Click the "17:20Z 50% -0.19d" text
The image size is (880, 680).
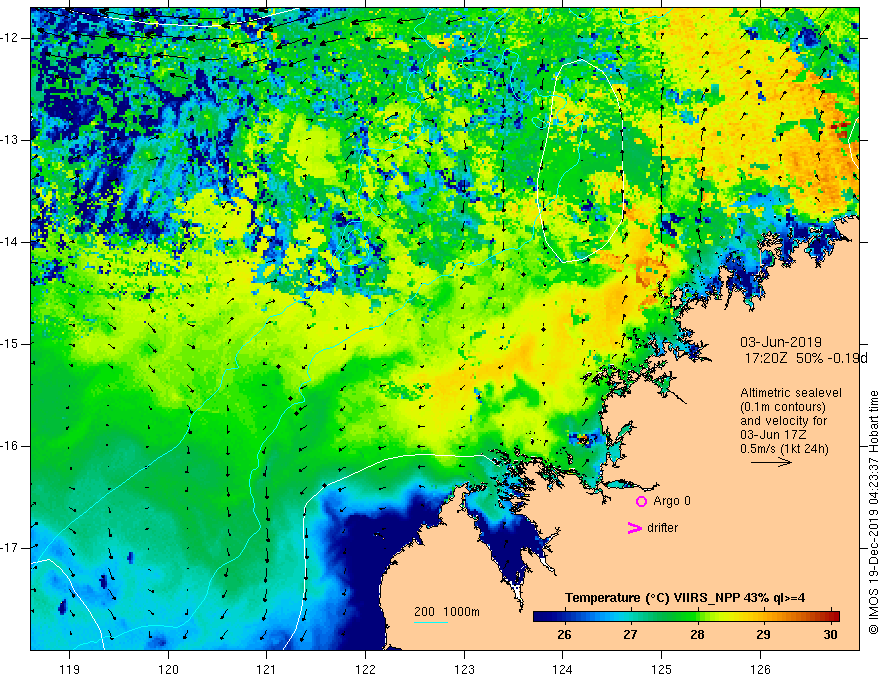[806, 358]
